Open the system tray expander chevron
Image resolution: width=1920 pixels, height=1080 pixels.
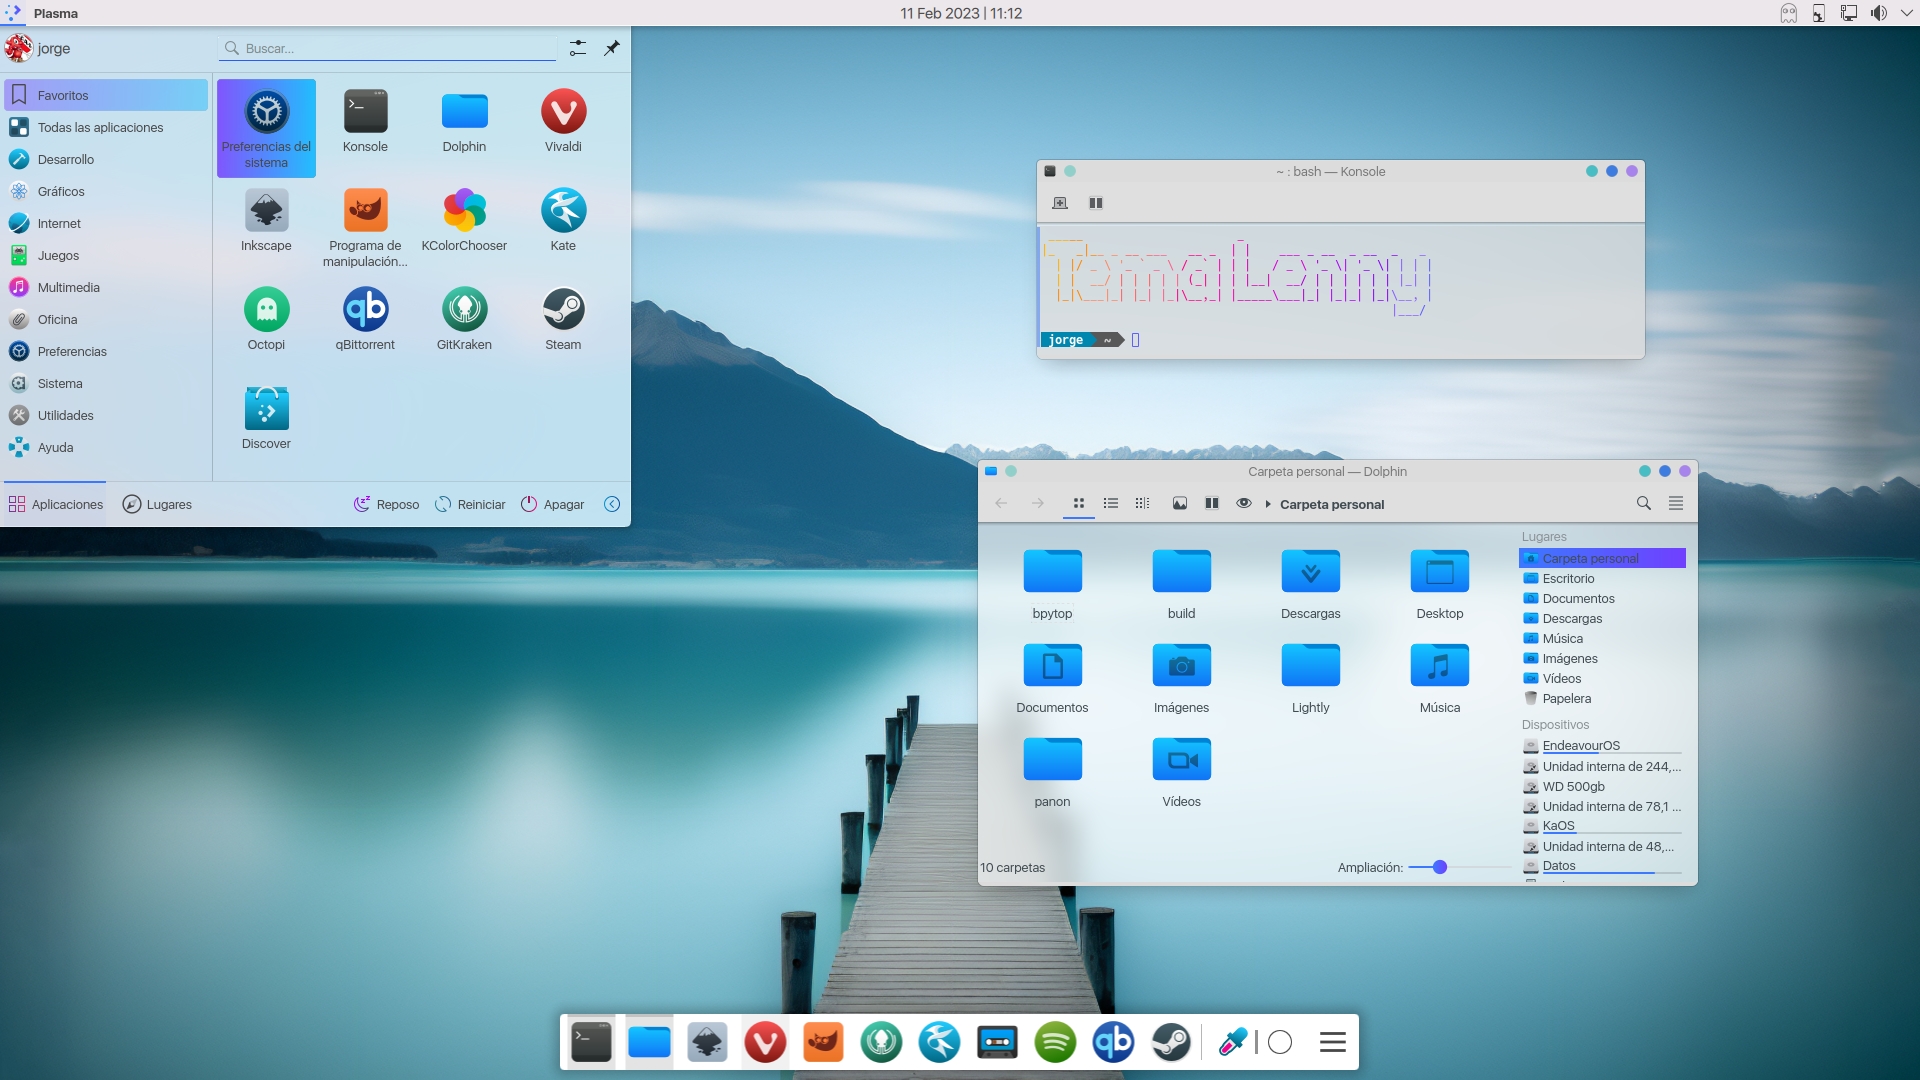[1907, 13]
